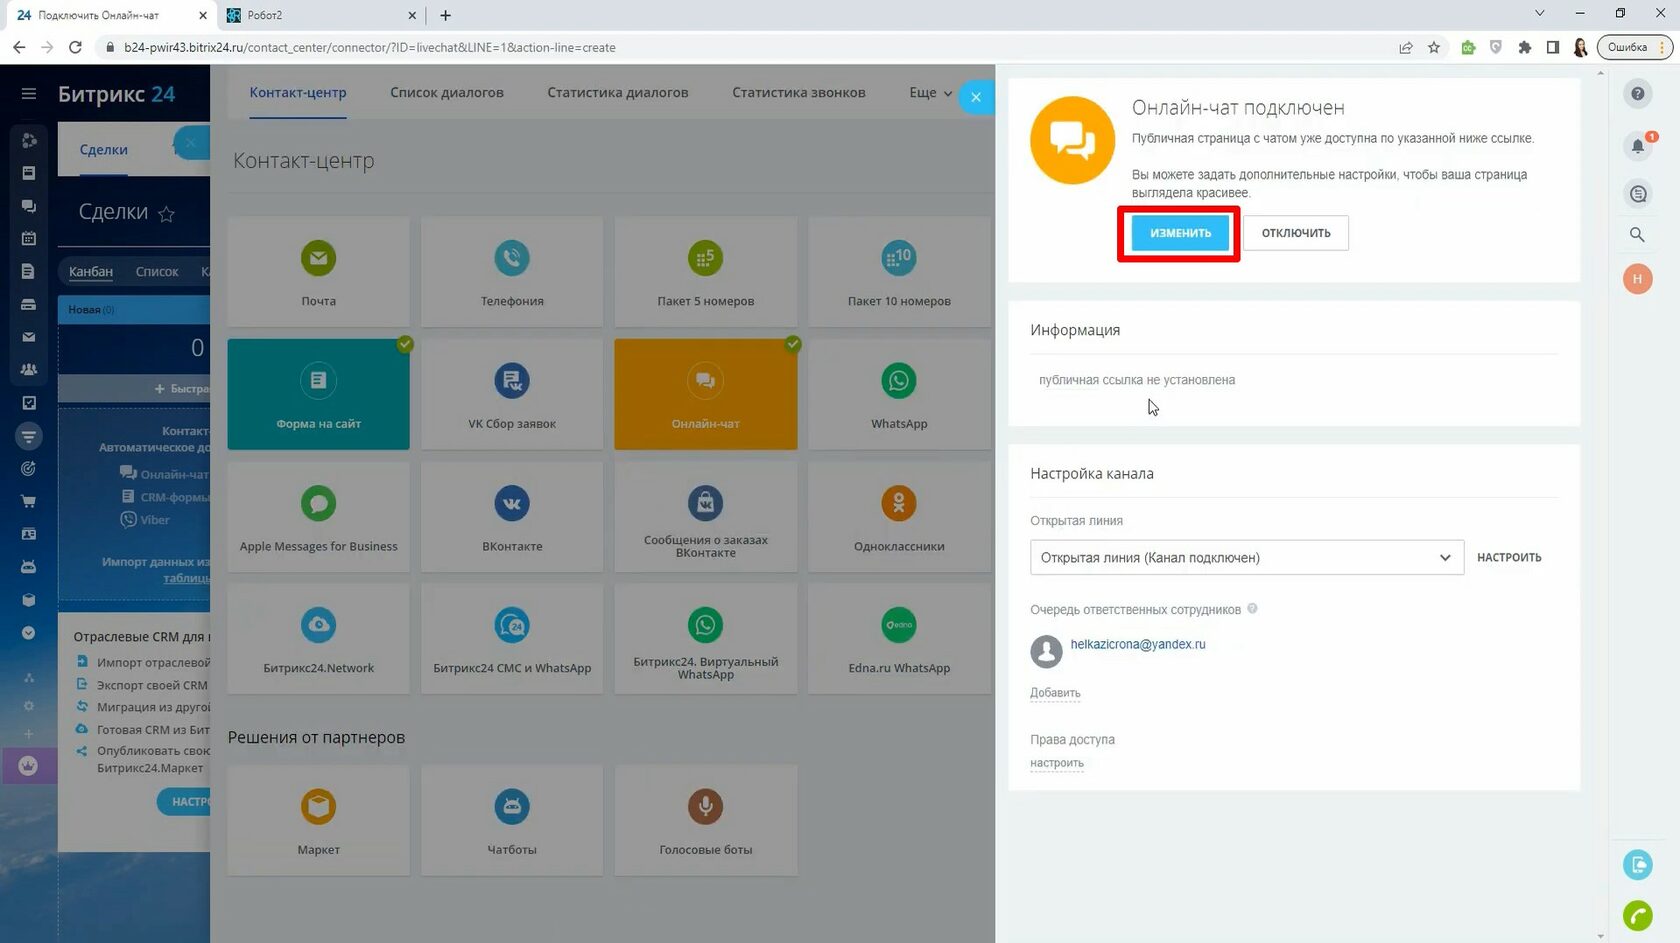This screenshot has width=1680, height=943.
Task: Click the Изменить button
Action: tap(1180, 233)
